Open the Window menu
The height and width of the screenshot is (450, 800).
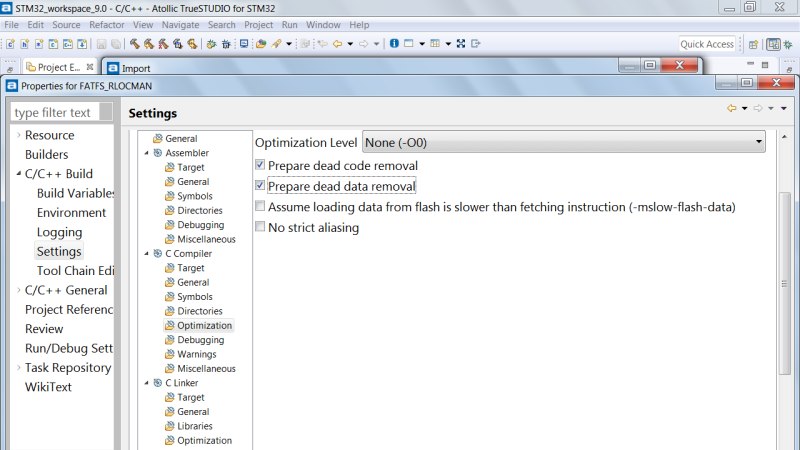point(323,24)
